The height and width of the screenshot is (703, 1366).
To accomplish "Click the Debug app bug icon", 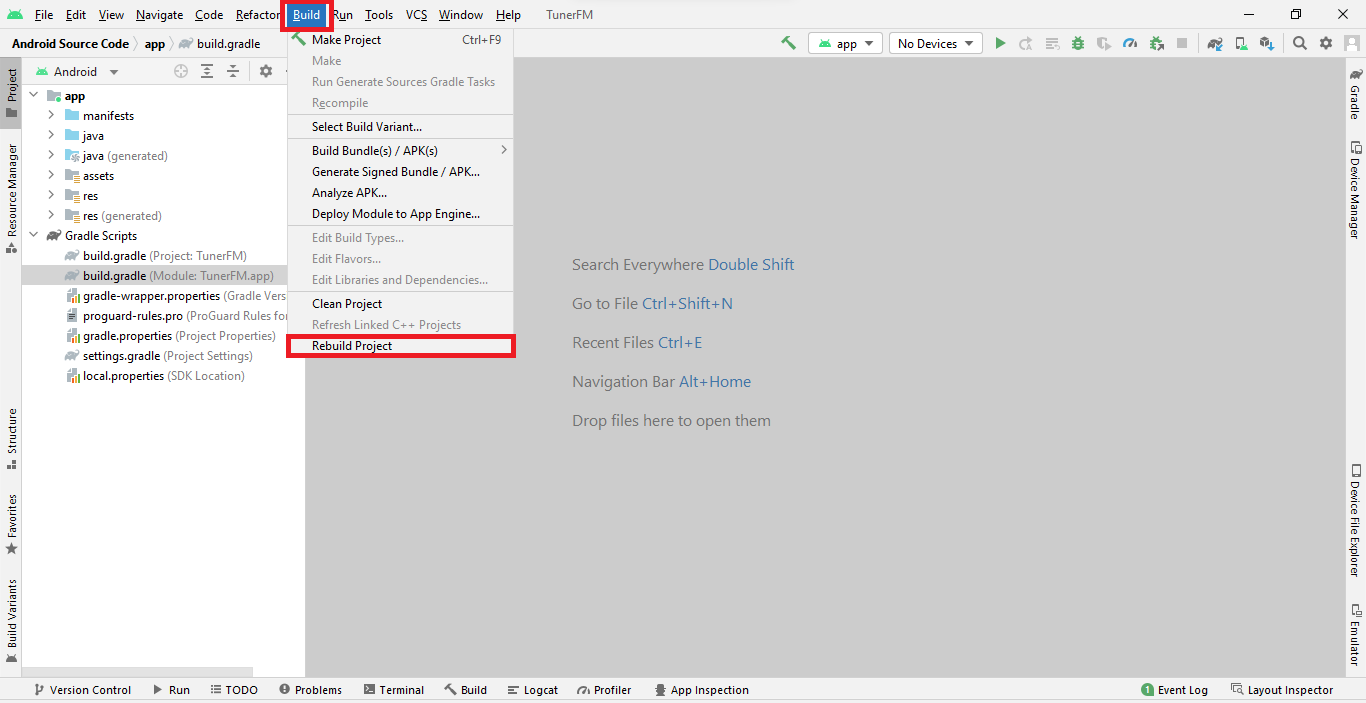I will 1078,43.
